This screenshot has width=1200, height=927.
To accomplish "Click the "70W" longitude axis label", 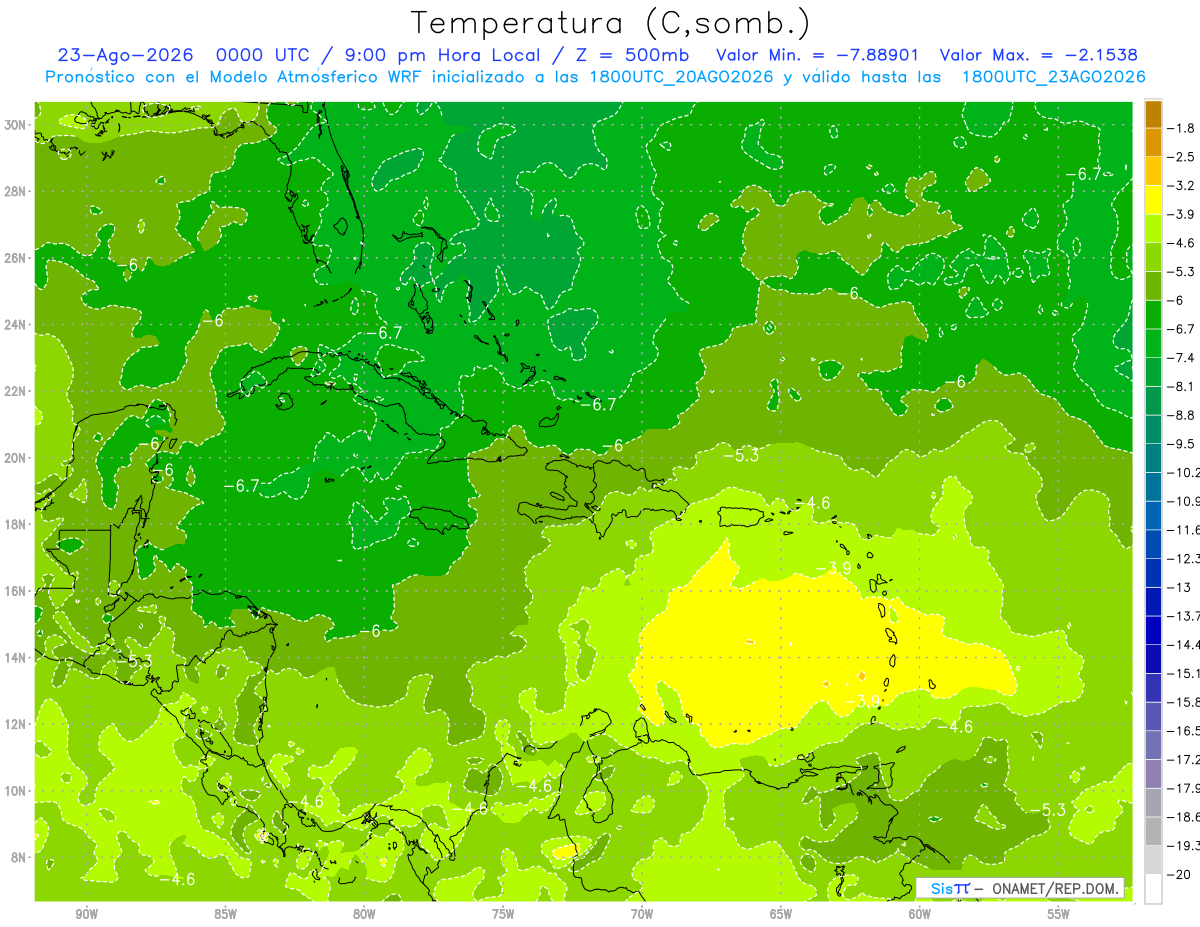I will (x=642, y=914).
